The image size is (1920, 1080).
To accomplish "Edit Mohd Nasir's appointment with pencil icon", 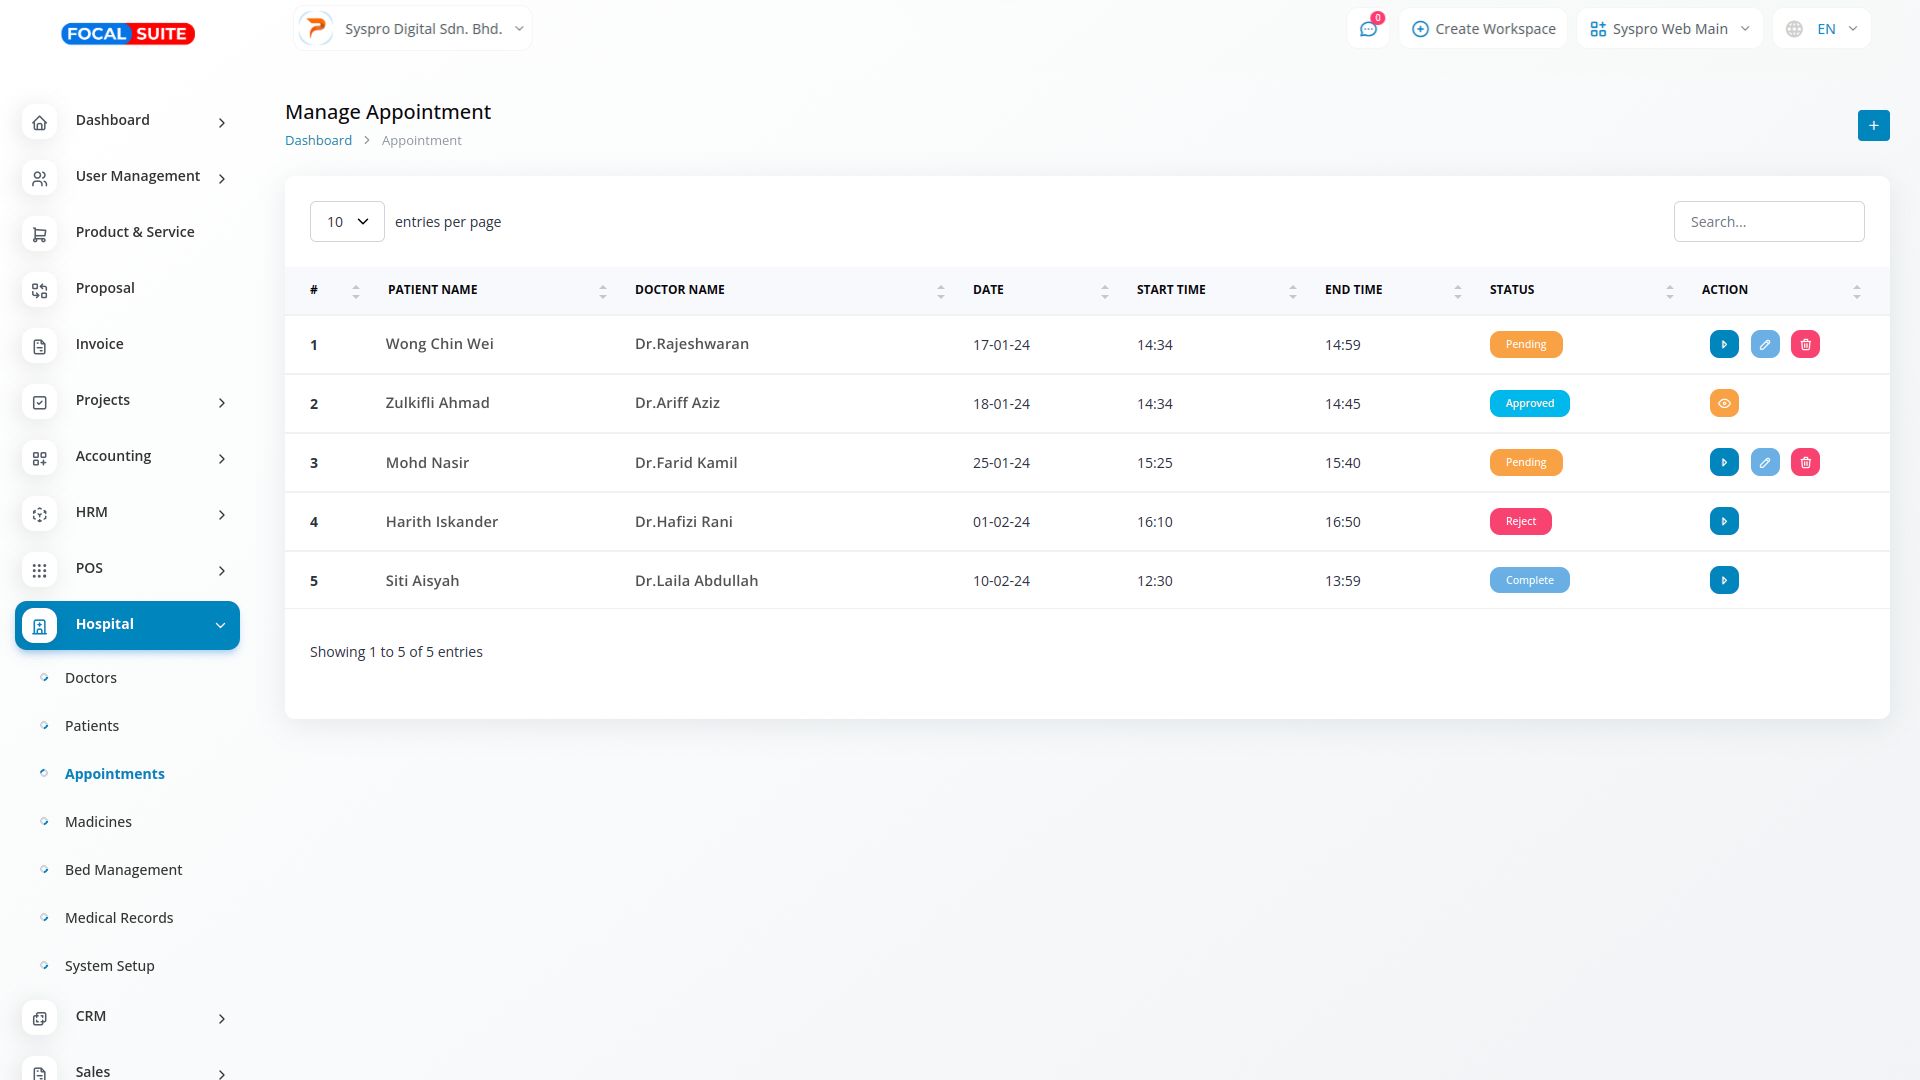I will 1765,463.
